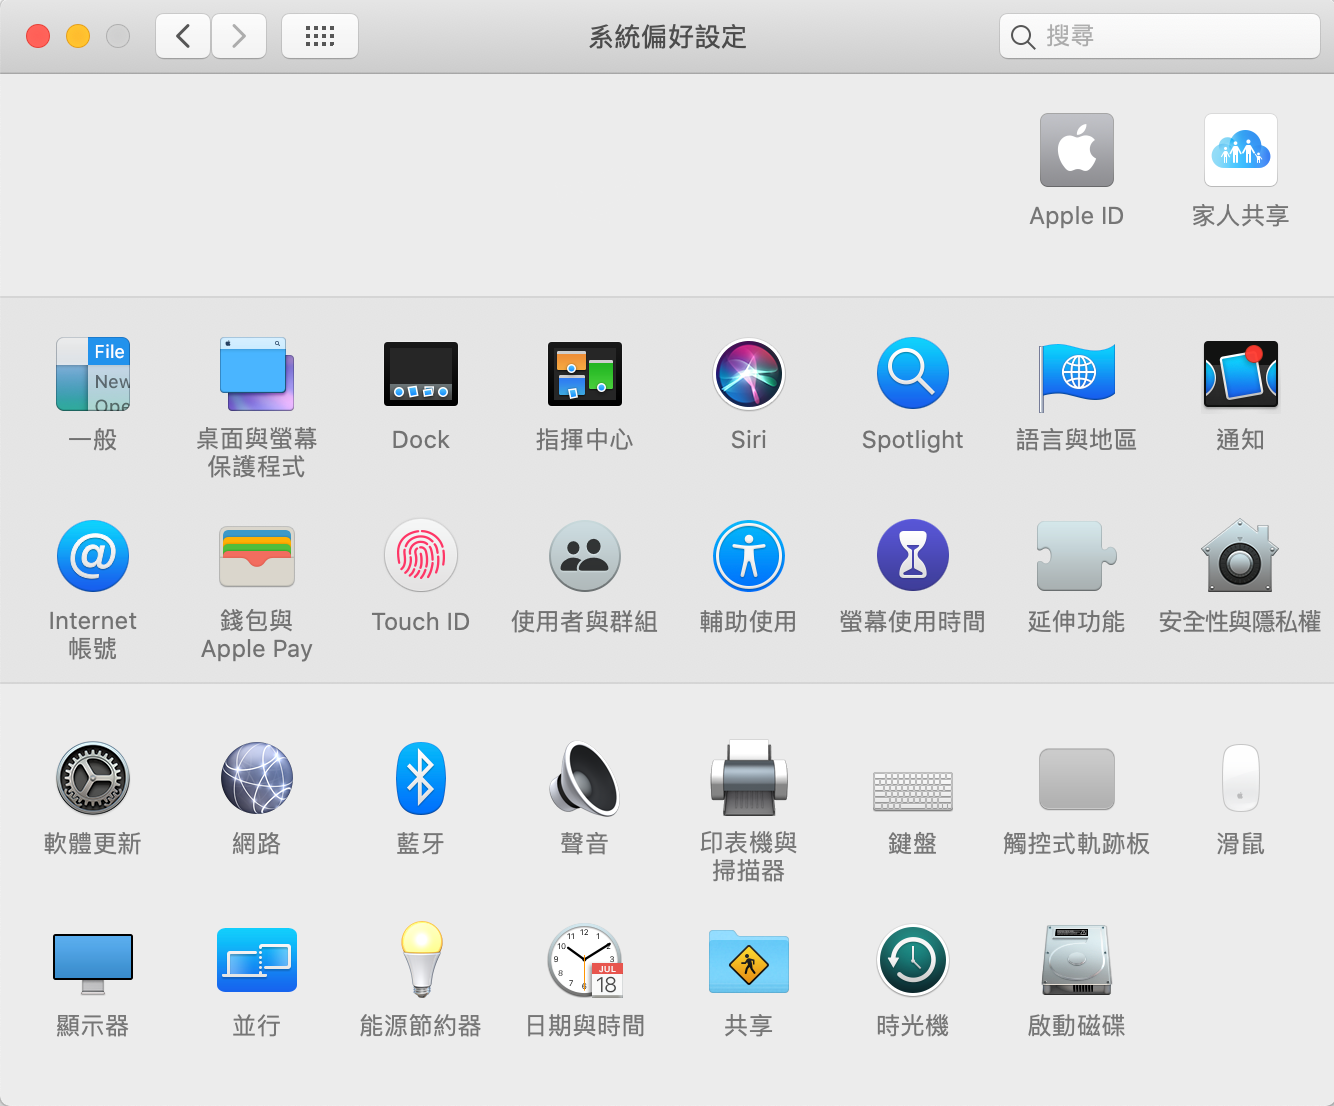
Task: Open 使用者與群組 preferences
Action: point(585,556)
